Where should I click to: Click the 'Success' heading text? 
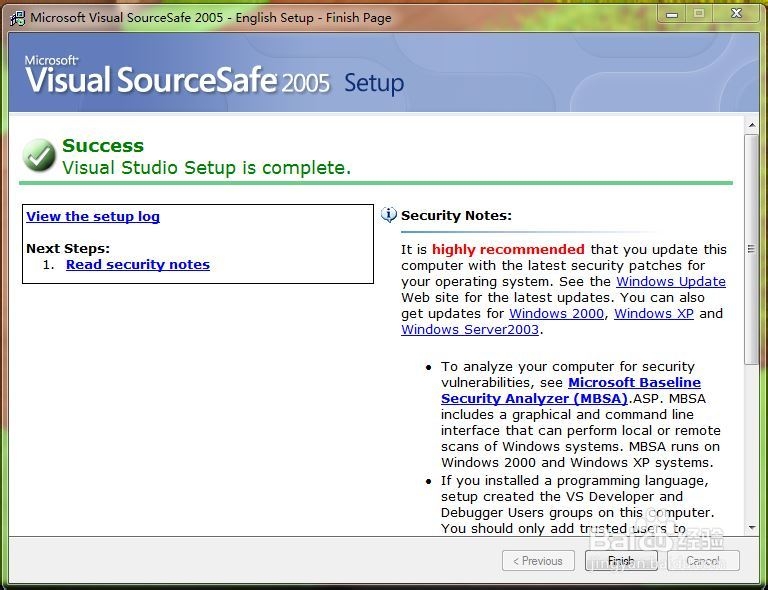pos(103,145)
